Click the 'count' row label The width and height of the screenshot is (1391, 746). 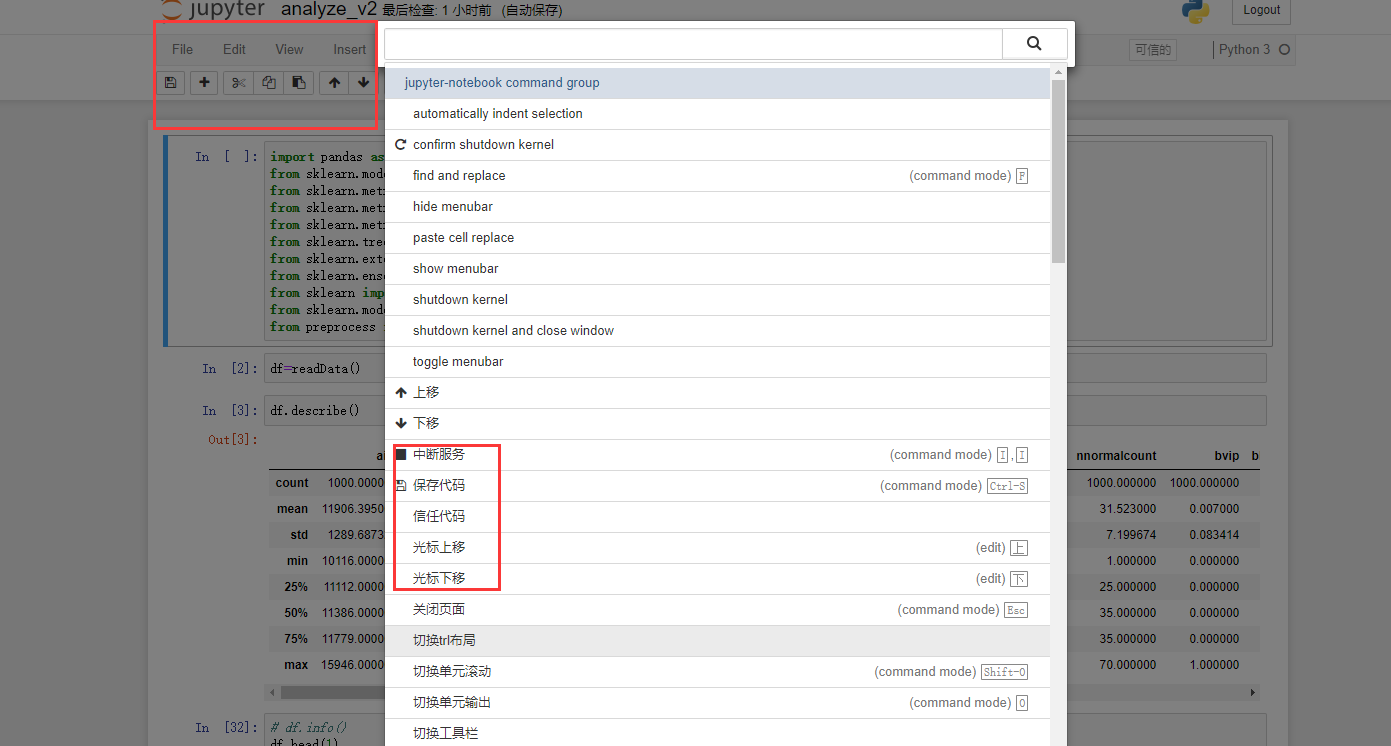(292, 483)
